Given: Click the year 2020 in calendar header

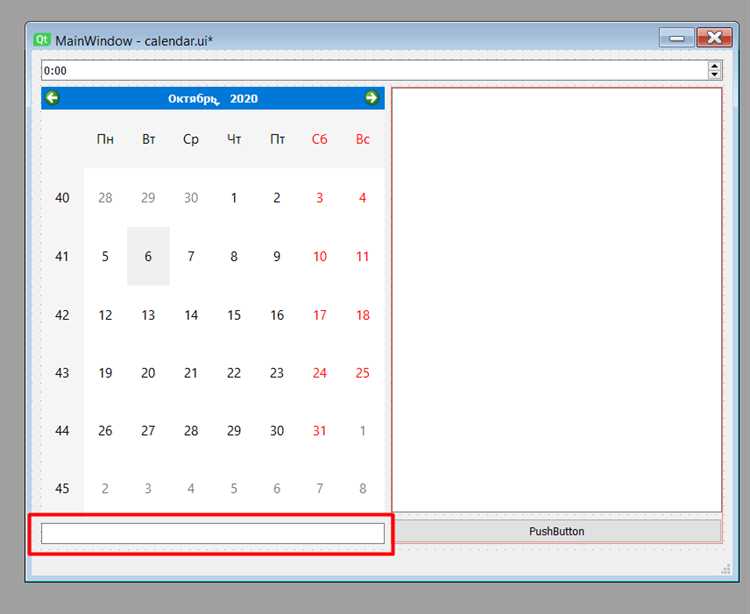Looking at the screenshot, I should [243, 99].
